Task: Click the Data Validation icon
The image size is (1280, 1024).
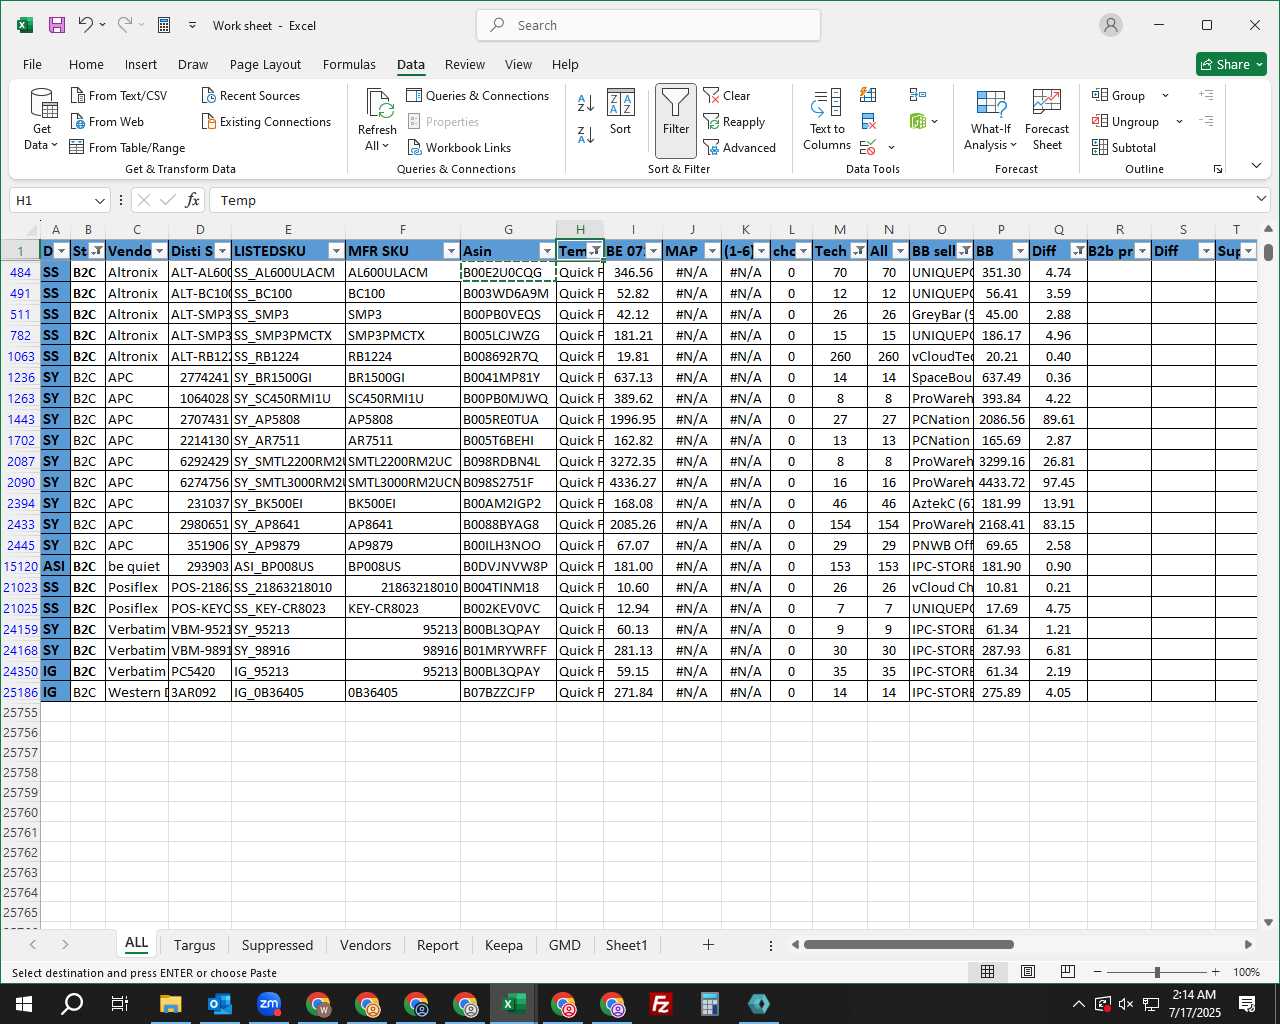Action: [868, 148]
